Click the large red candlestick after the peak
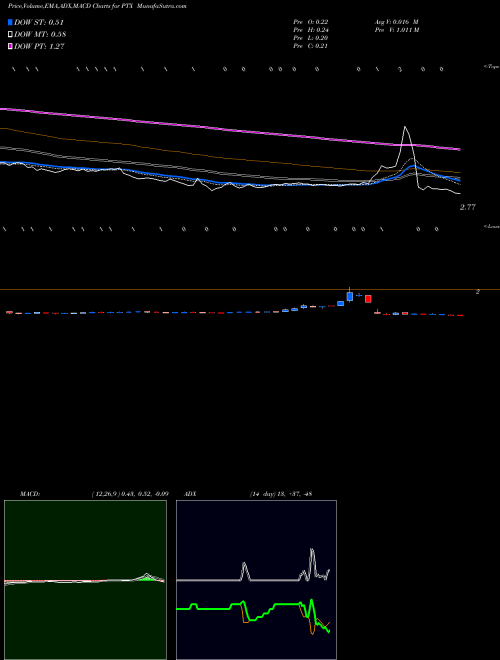Viewport: 500px width, 660px height. click(368, 299)
